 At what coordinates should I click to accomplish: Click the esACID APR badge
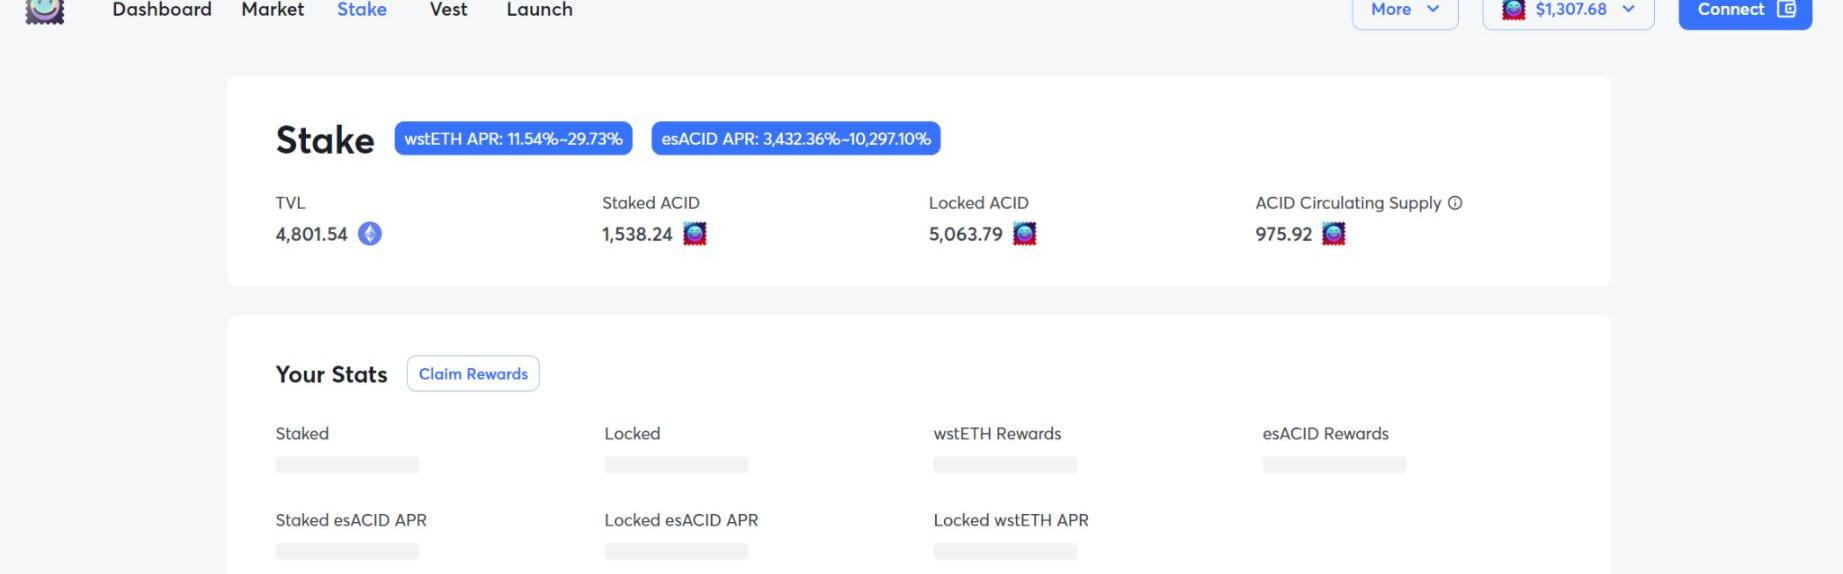(796, 139)
